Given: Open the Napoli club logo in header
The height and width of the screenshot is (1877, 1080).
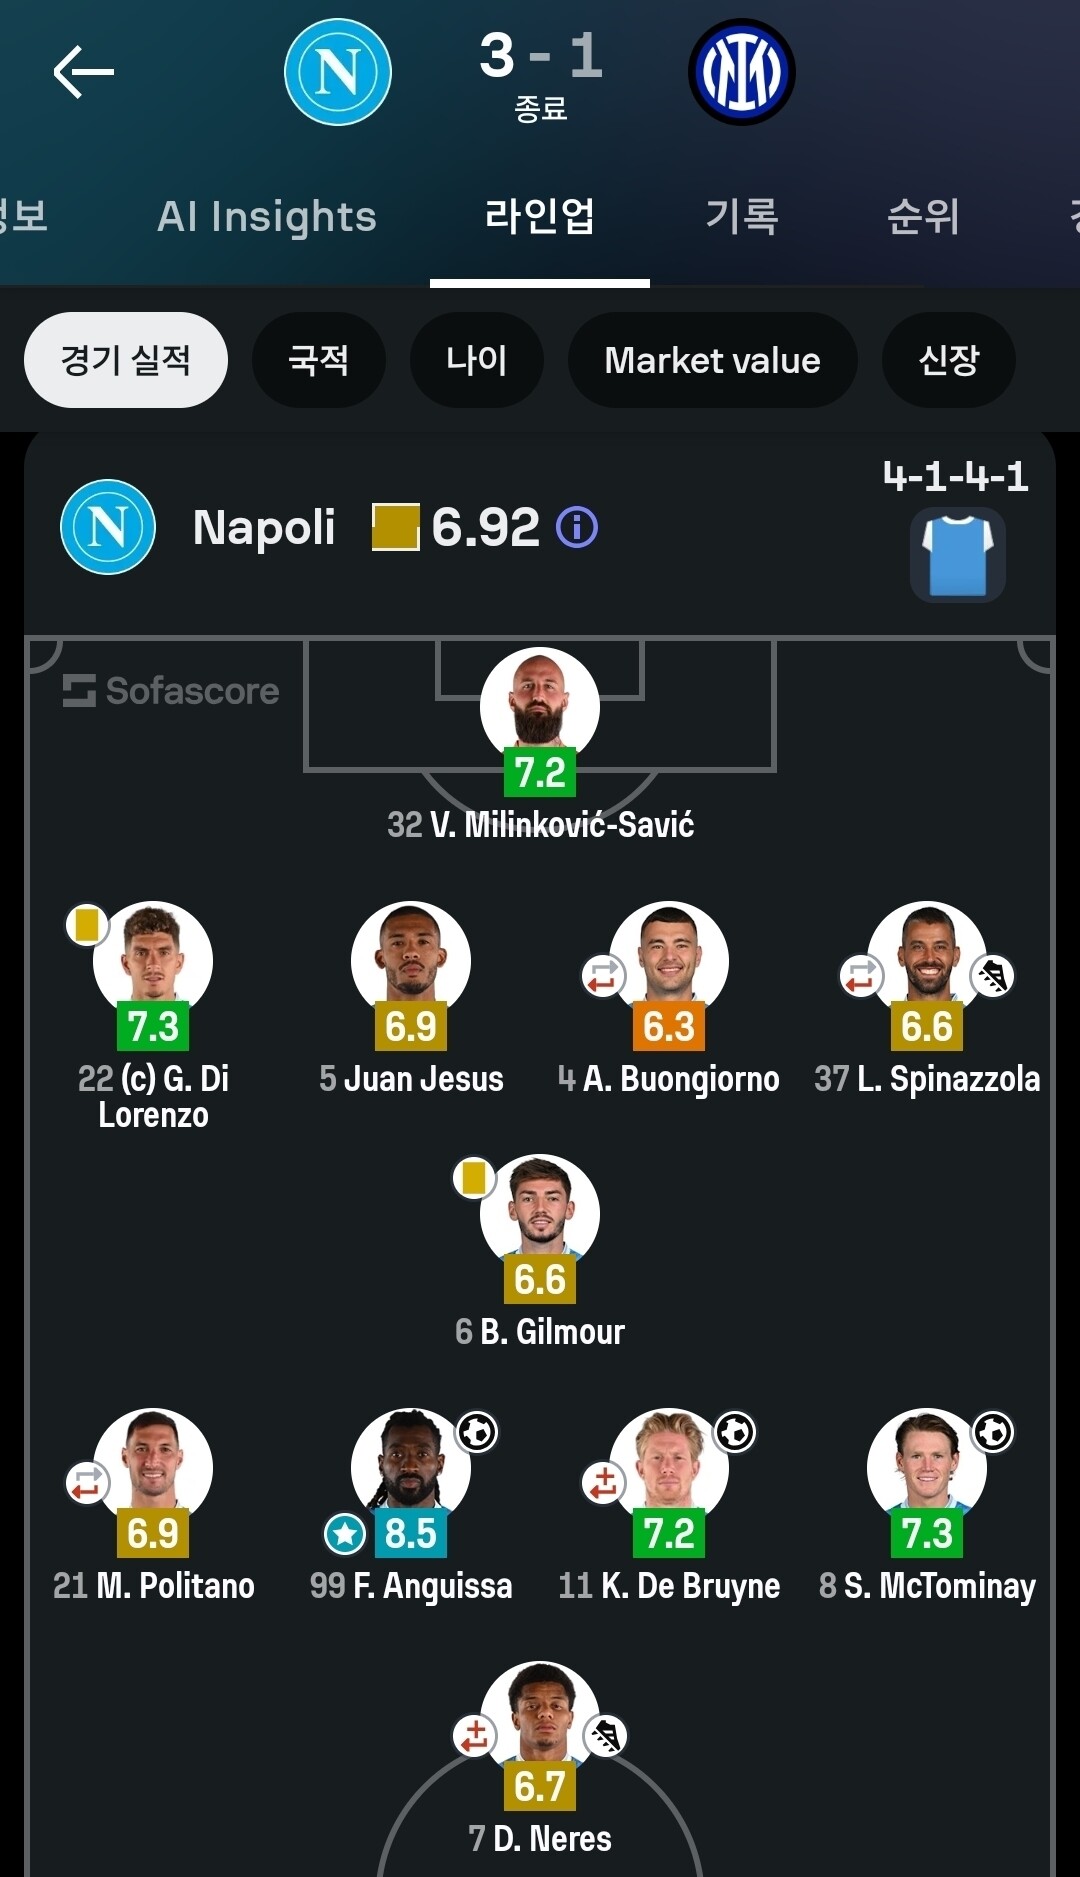Looking at the screenshot, I should [338, 72].
